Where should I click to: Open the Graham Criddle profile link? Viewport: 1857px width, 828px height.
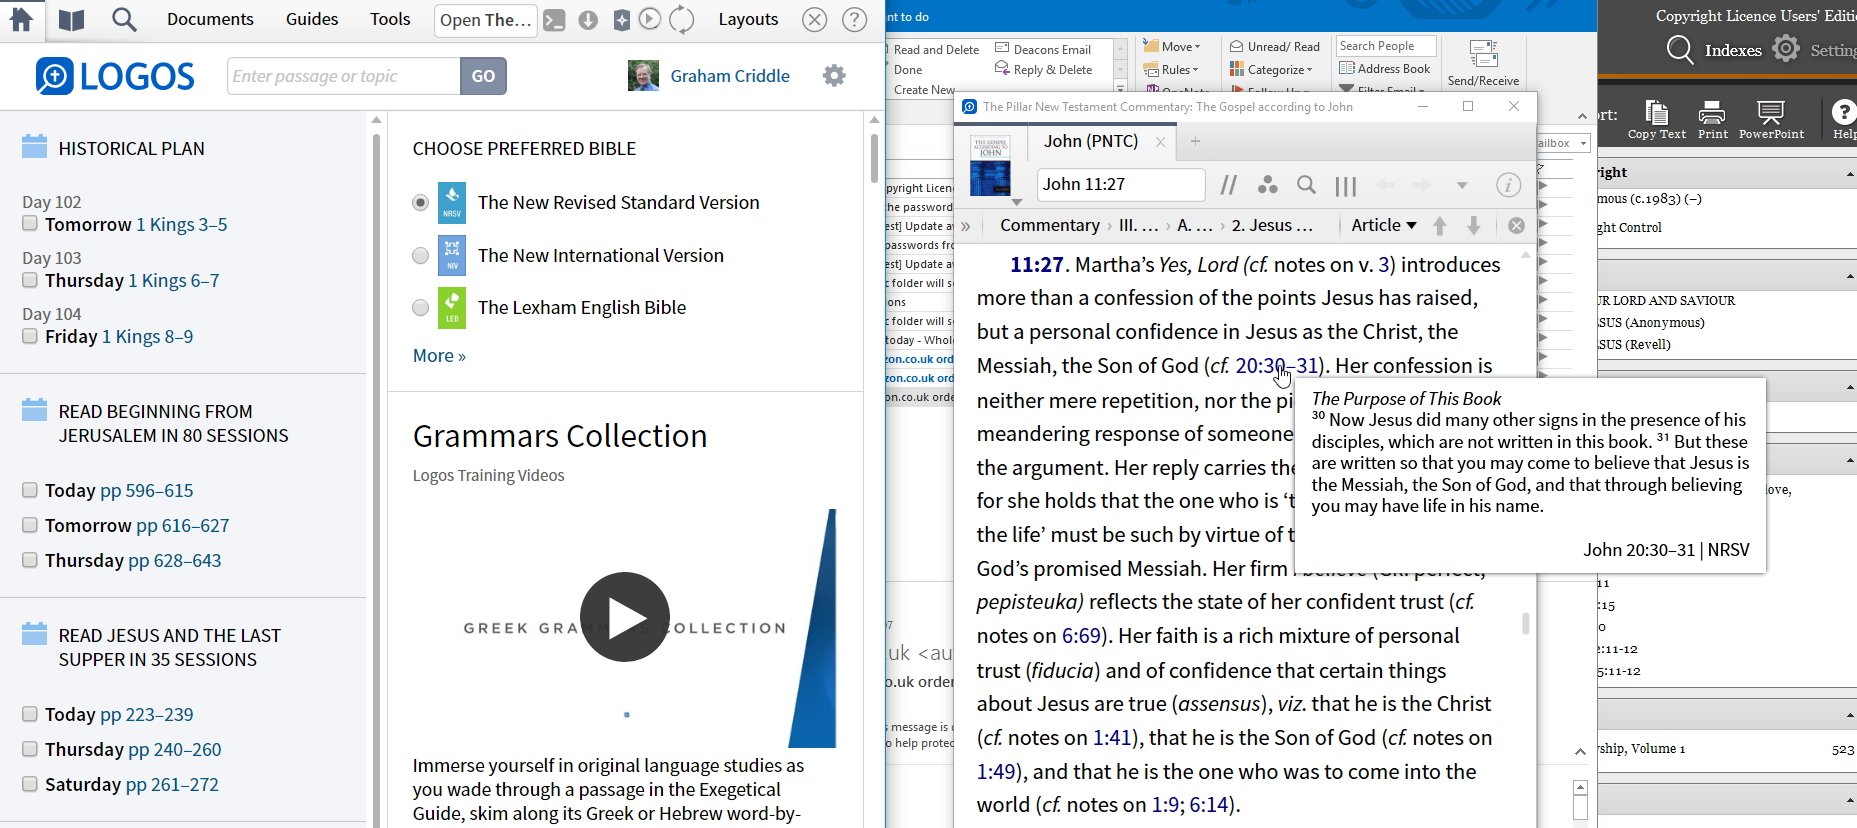pyautogui.click(x=730, y=76)
